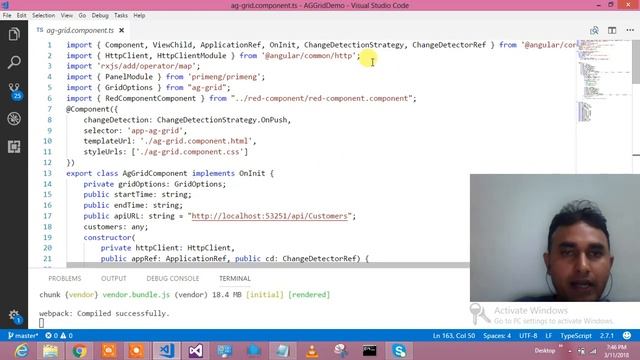Open Skype from taskbar
The image size is (640, 360).
[399, 351]
